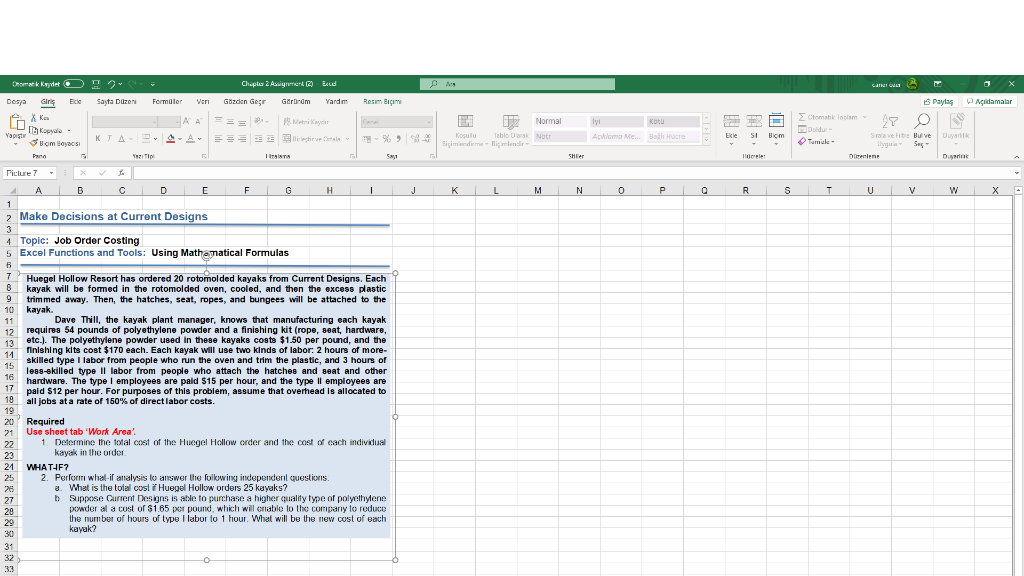Screen dimensions: 1024x576
Task: Click the Yapıştır paste icon
Action: pyautogui.click(x=16, y=122)
